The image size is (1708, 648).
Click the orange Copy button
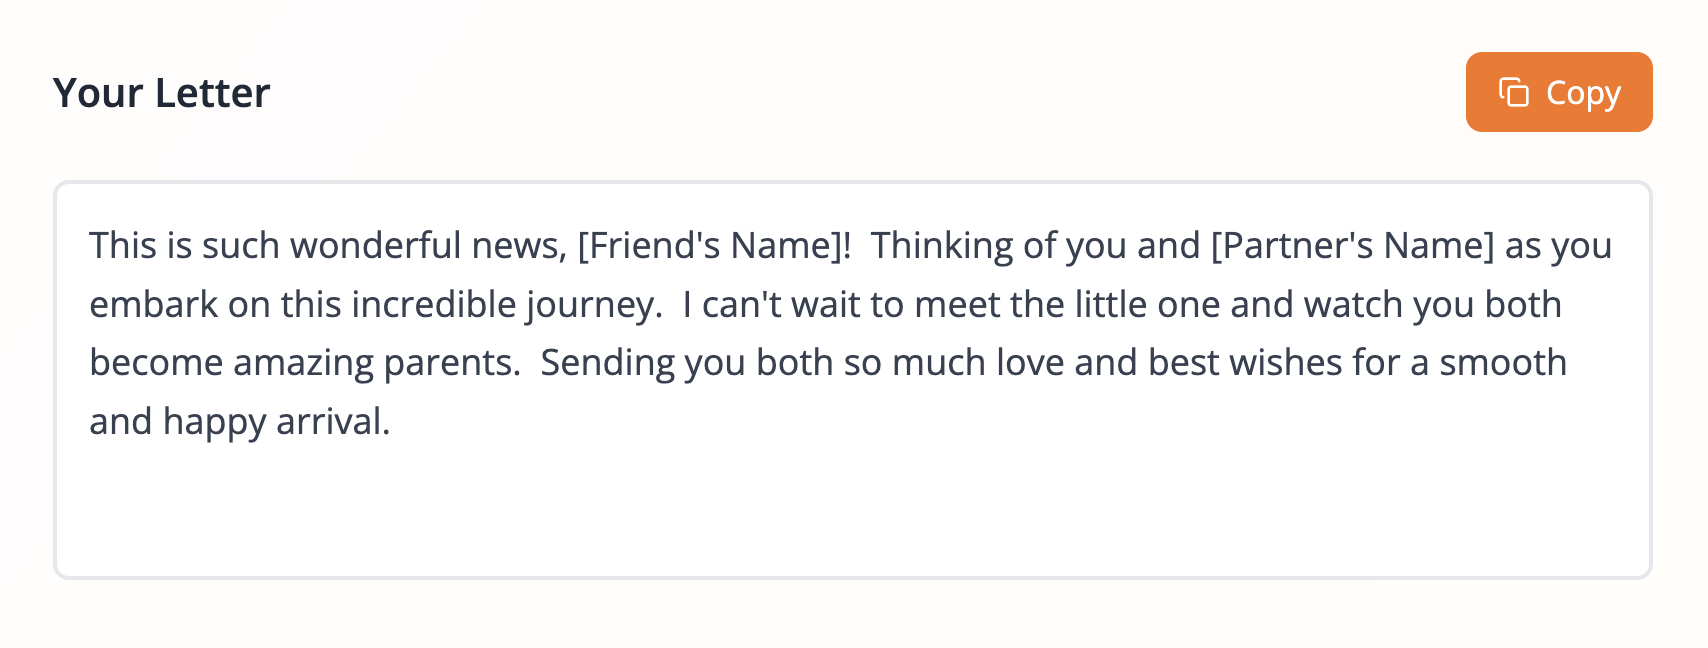(1558, 92)
